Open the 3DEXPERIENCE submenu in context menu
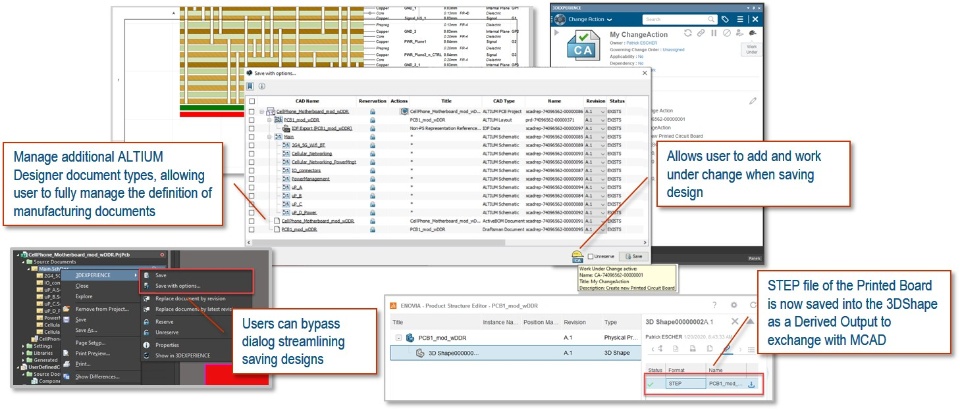The height and width of the screenshot is (410, 960). [x=100, y=275]
